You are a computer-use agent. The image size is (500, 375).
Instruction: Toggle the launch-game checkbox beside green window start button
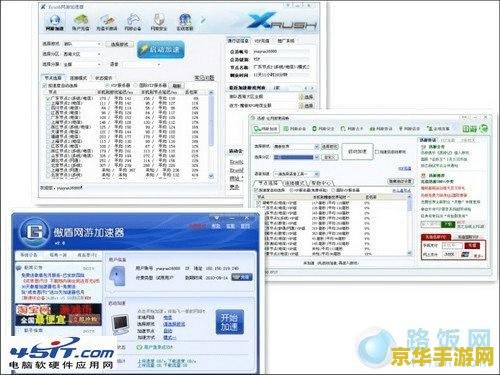(377, 152)
